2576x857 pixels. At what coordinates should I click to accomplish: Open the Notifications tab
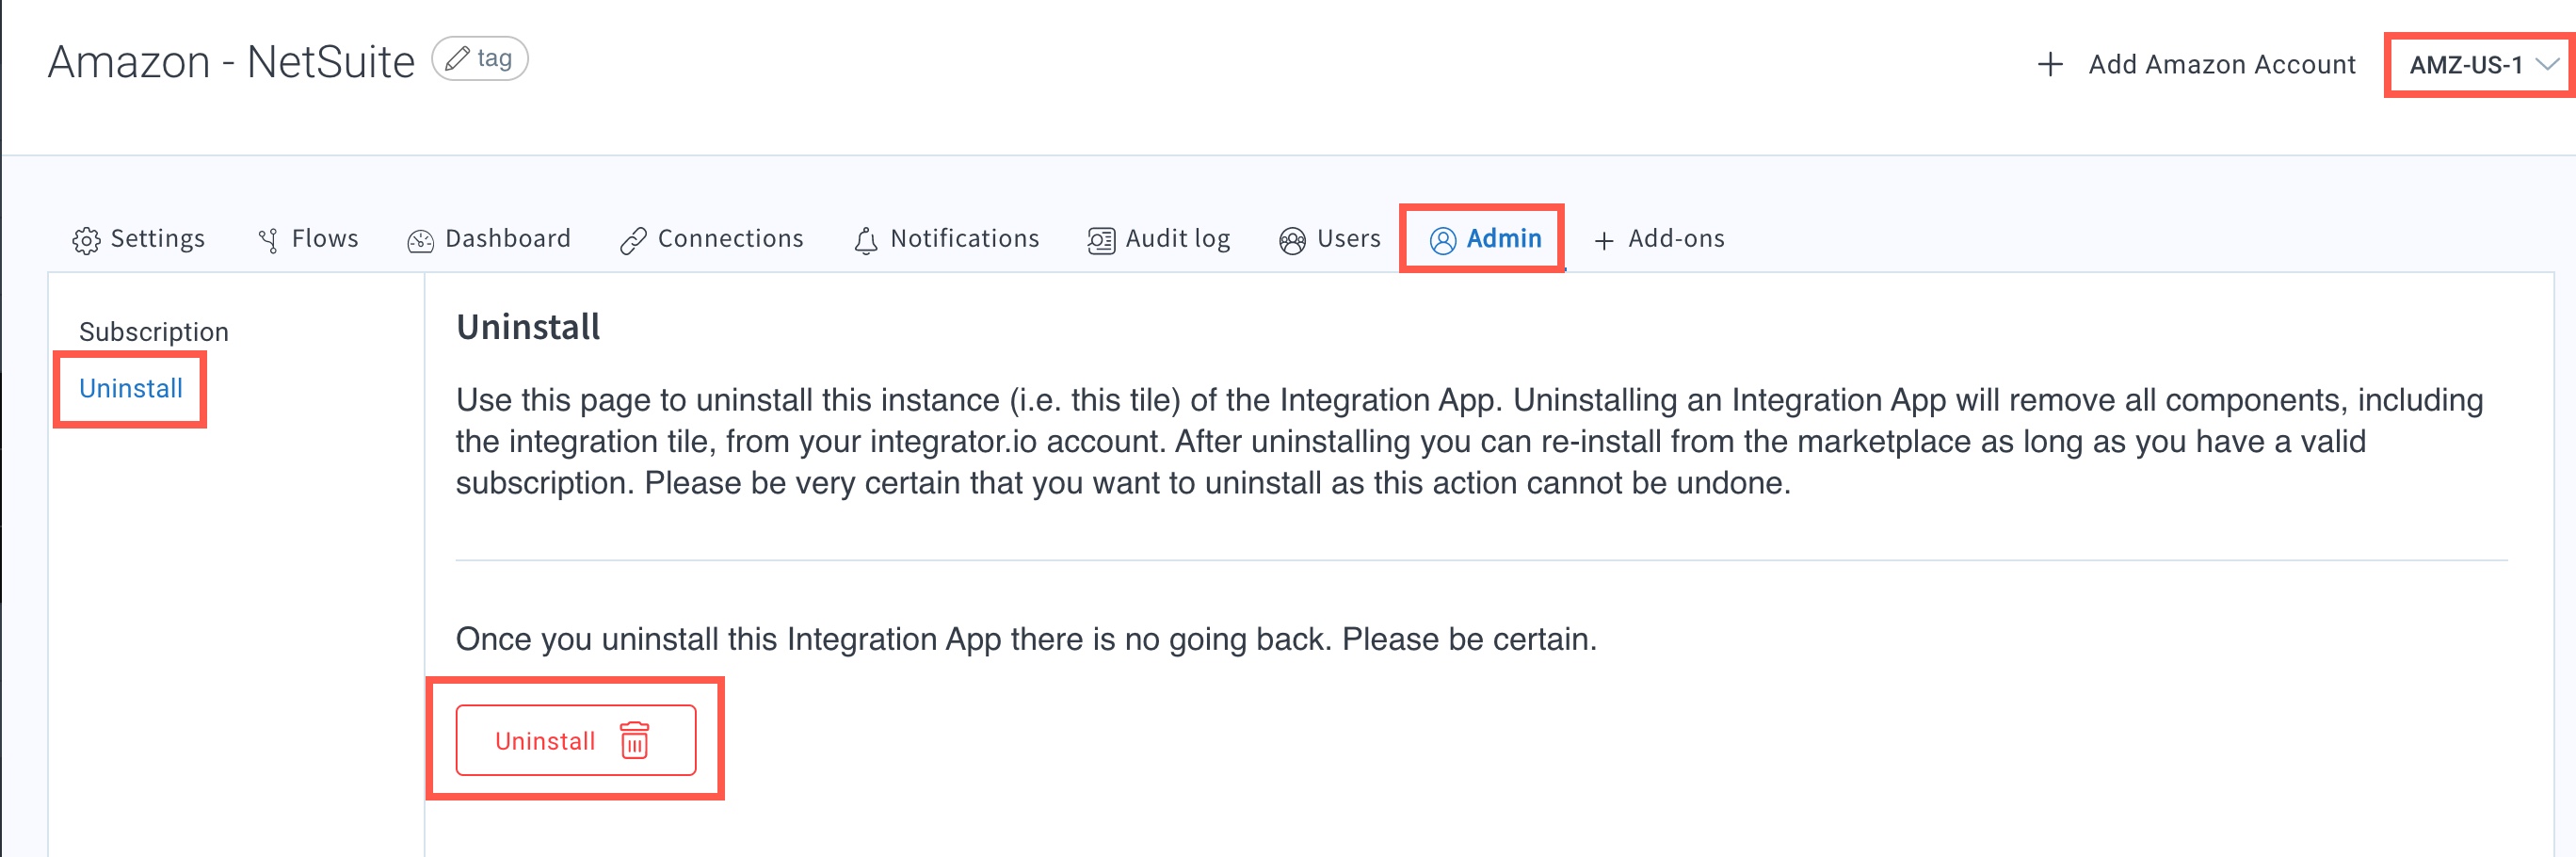[946, 239]
